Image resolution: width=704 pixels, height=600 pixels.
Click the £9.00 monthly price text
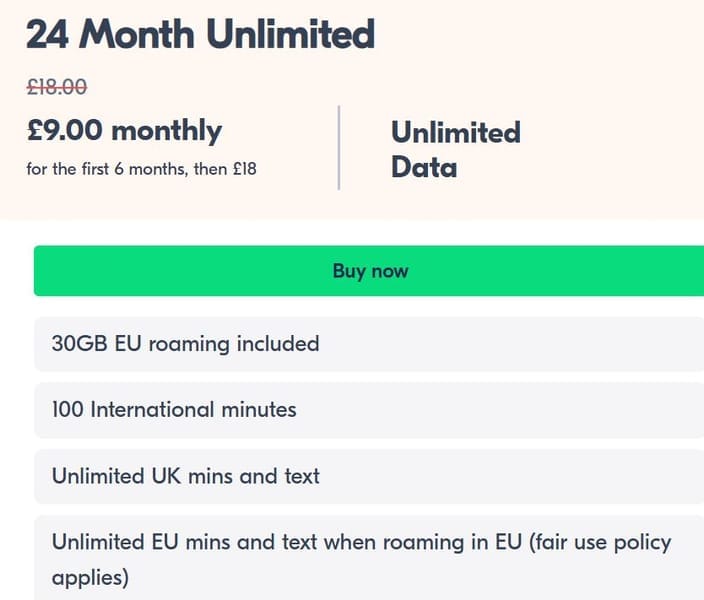(124, 131)
